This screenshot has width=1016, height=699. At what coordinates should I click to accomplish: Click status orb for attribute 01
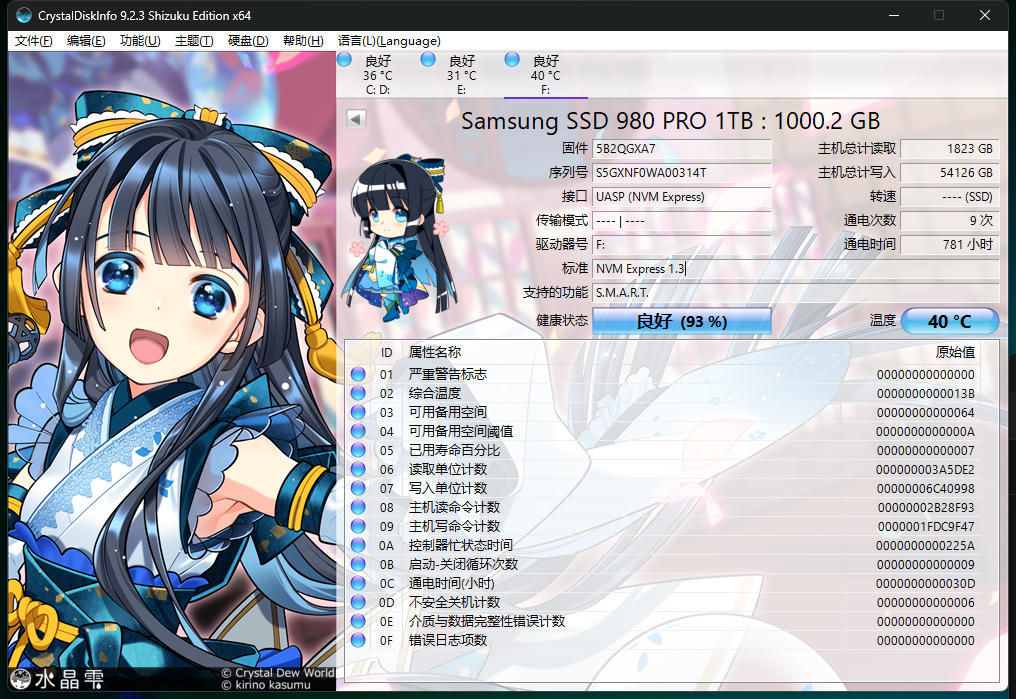(358, 374)
